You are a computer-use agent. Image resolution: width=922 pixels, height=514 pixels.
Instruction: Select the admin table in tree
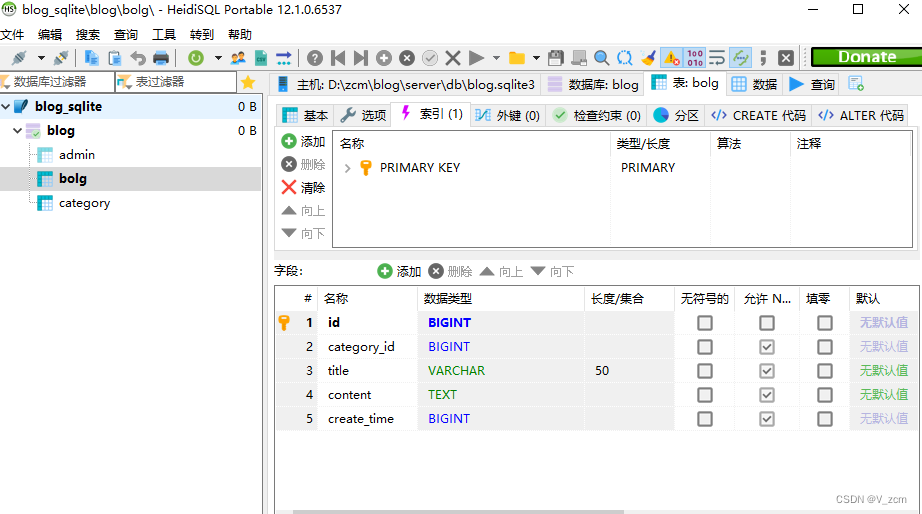(76, 155)
